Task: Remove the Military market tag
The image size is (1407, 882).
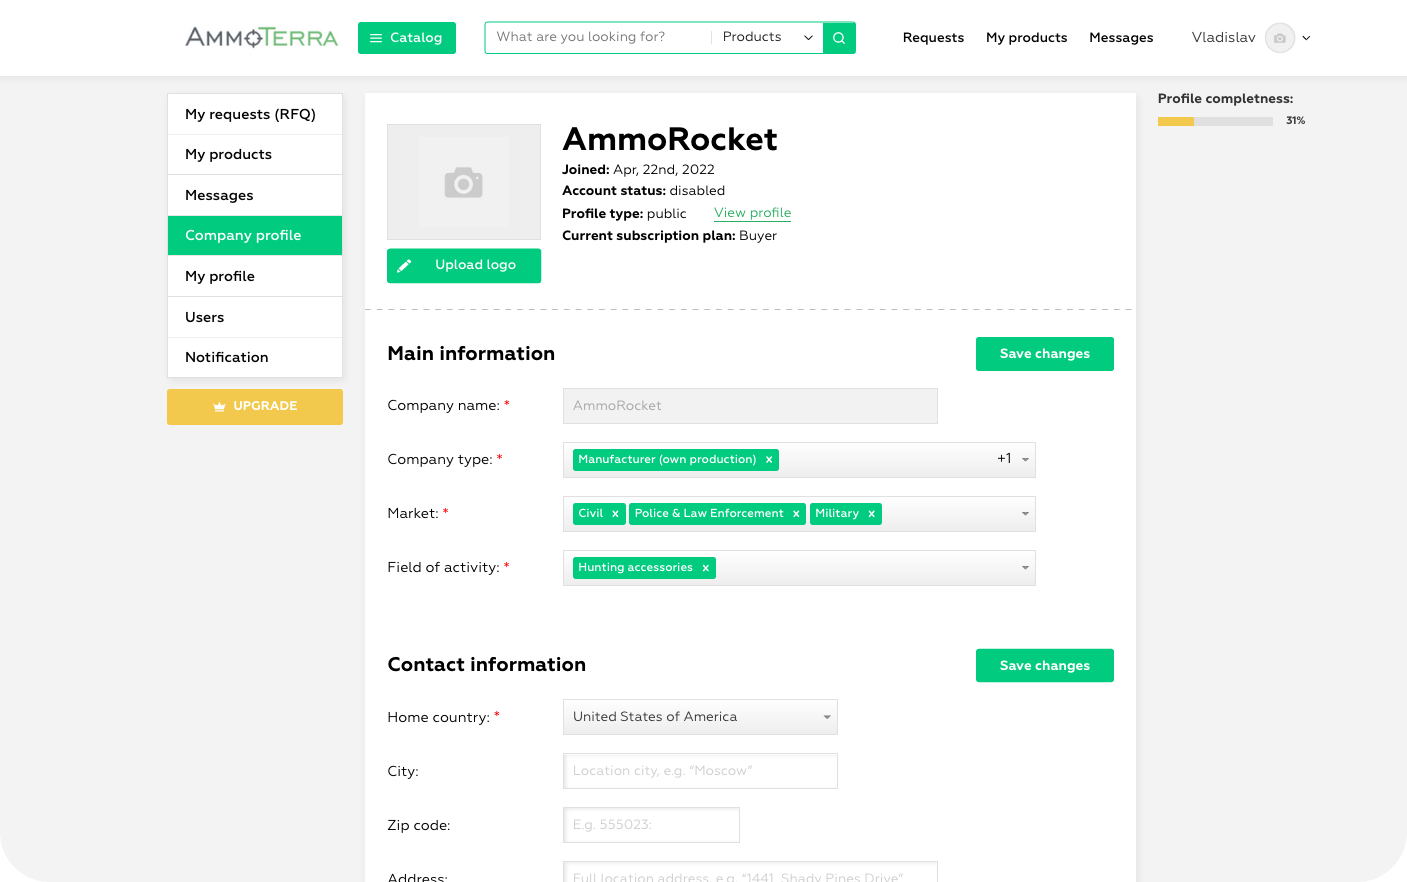Action: [871, 514]
